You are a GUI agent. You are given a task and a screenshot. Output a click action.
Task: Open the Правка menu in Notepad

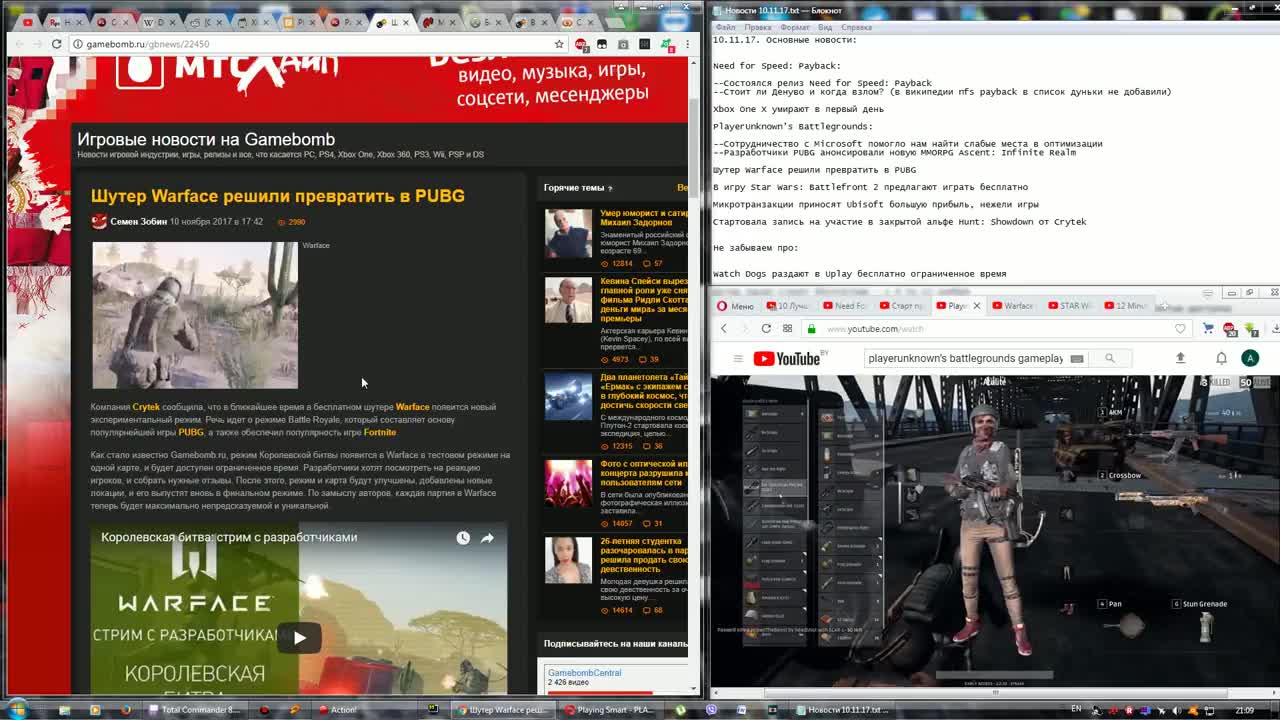pyautogui.click(x=757, y=27)
